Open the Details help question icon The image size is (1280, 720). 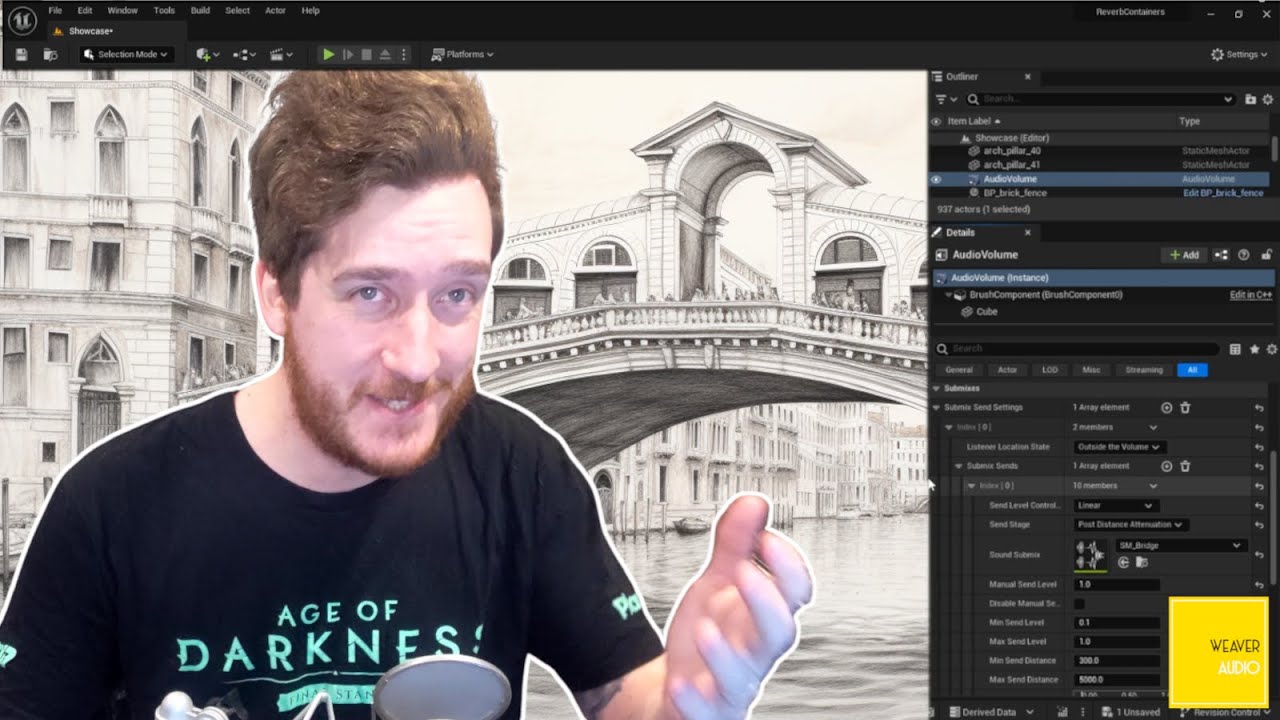click(x=1244, y=255)
